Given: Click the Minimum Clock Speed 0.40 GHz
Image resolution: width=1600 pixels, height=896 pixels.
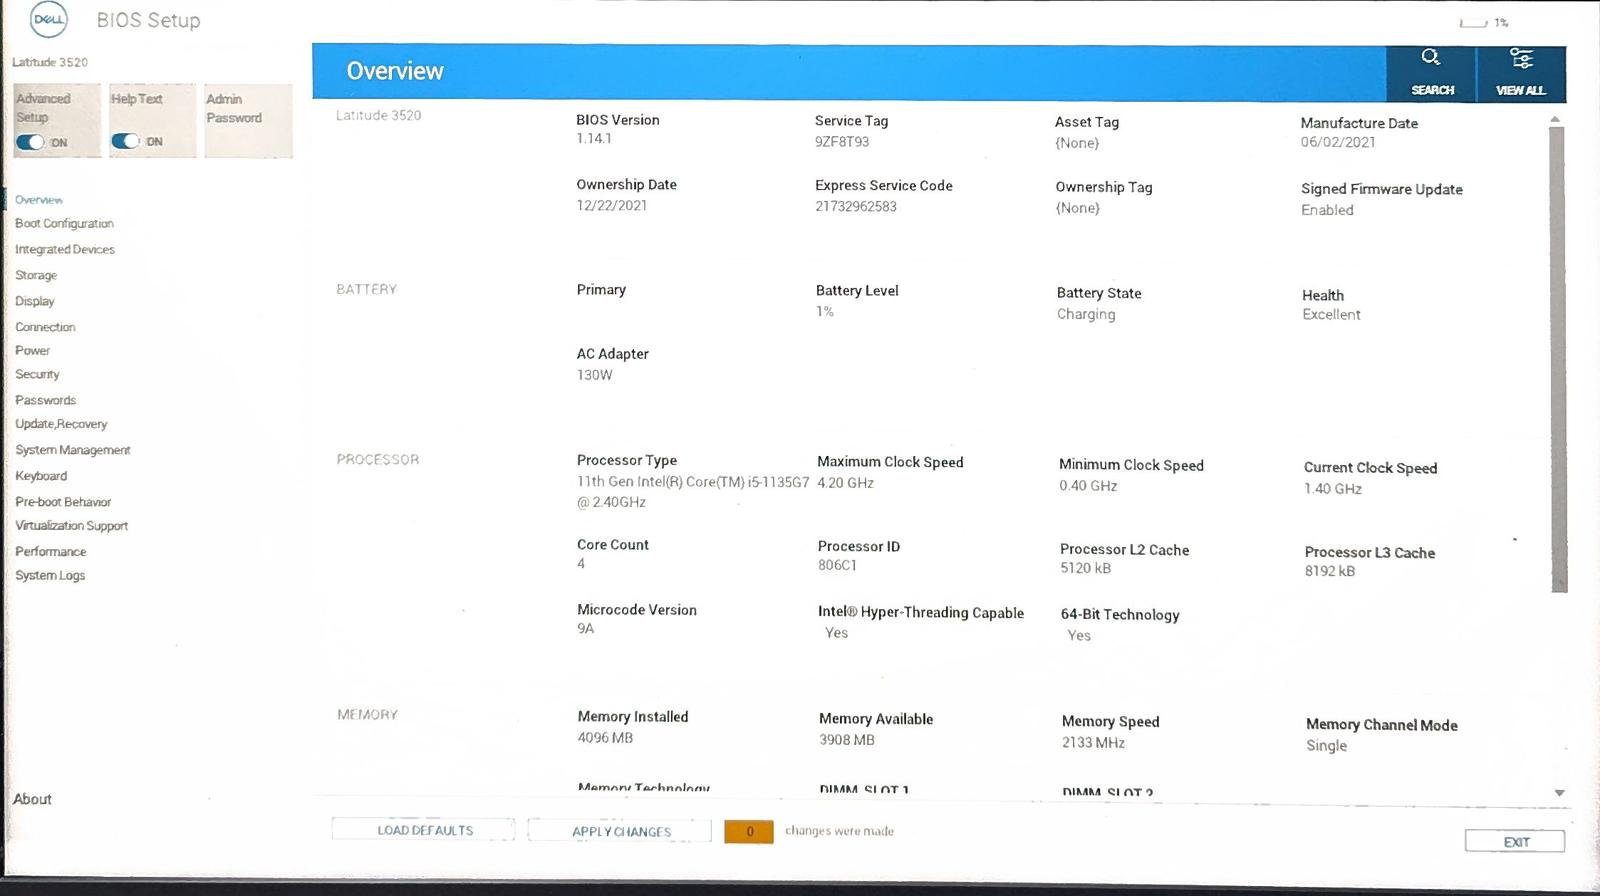Looking at the screenshot, I should [x=1088, y=486].
